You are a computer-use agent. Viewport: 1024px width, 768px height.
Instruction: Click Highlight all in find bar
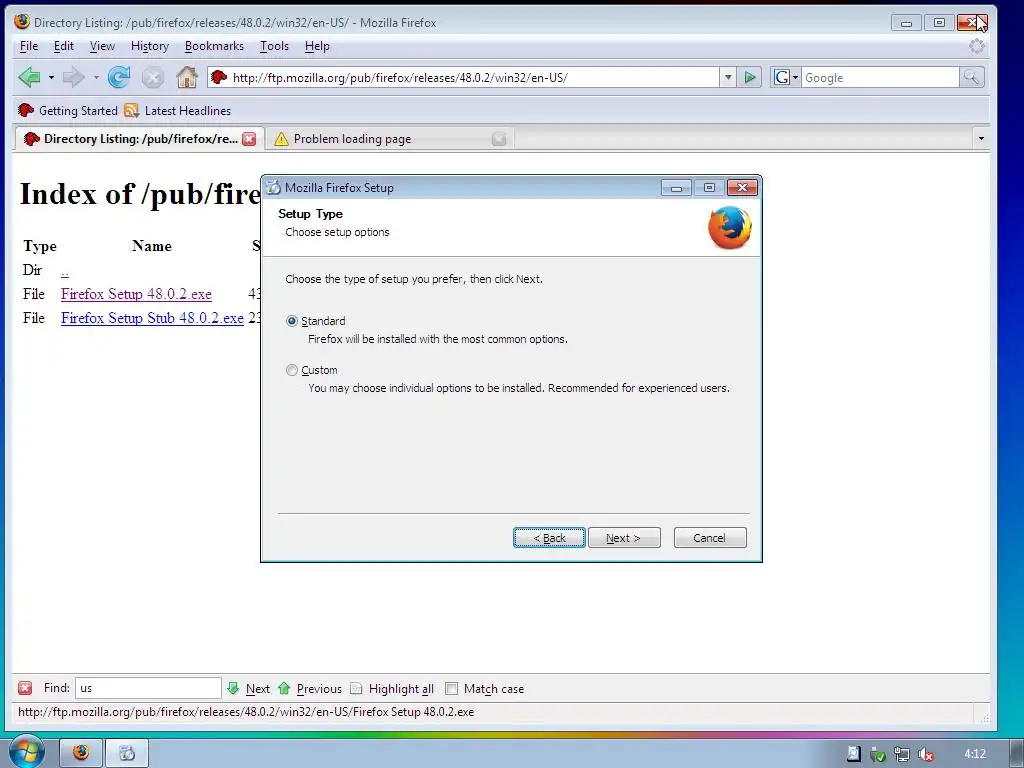[392, 688]
